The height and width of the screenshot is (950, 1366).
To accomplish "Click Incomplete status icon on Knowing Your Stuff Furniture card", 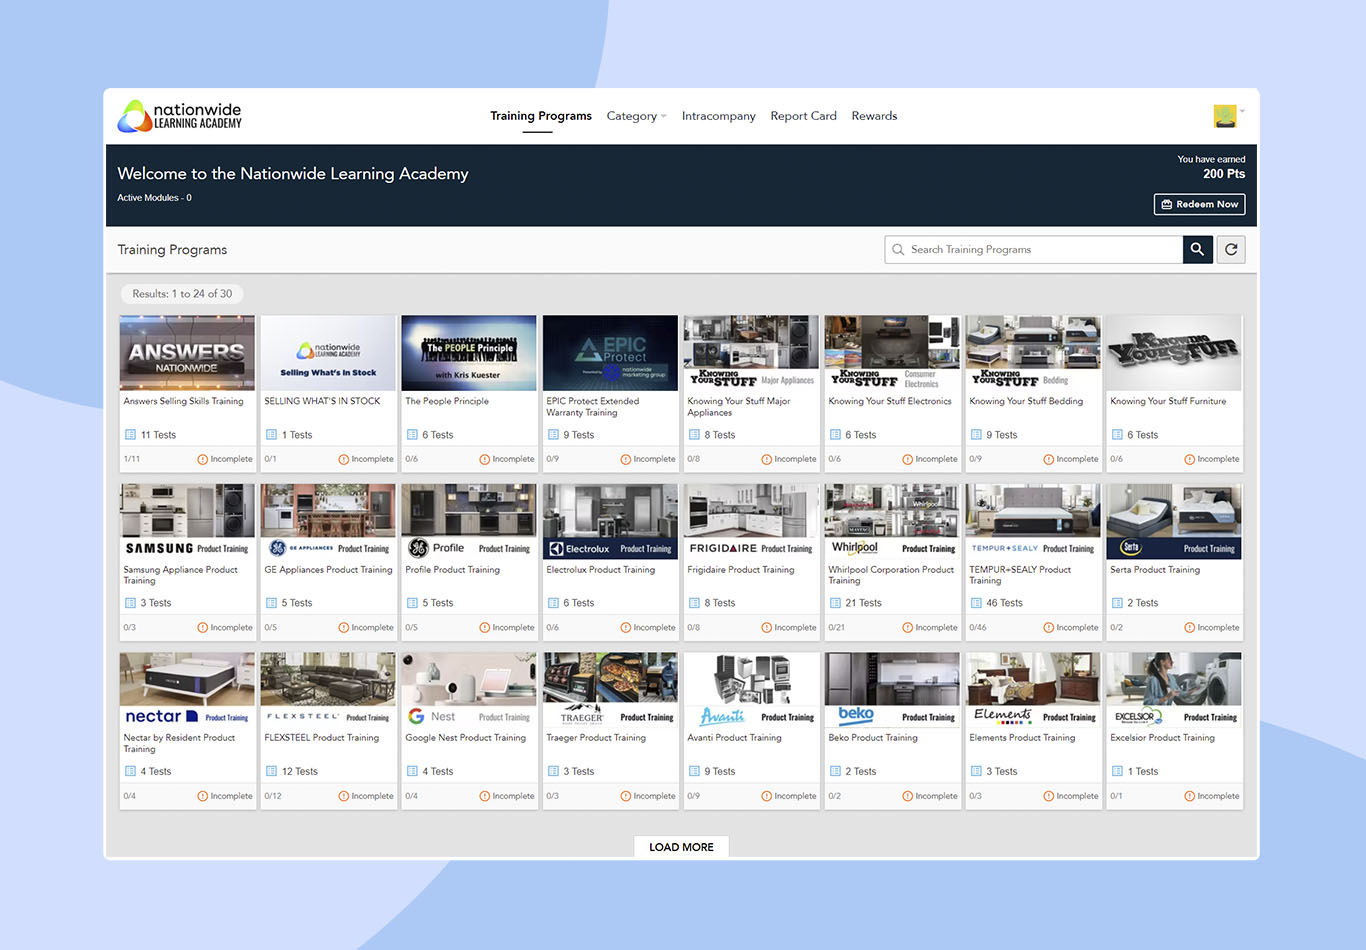I will [1190, 460].
